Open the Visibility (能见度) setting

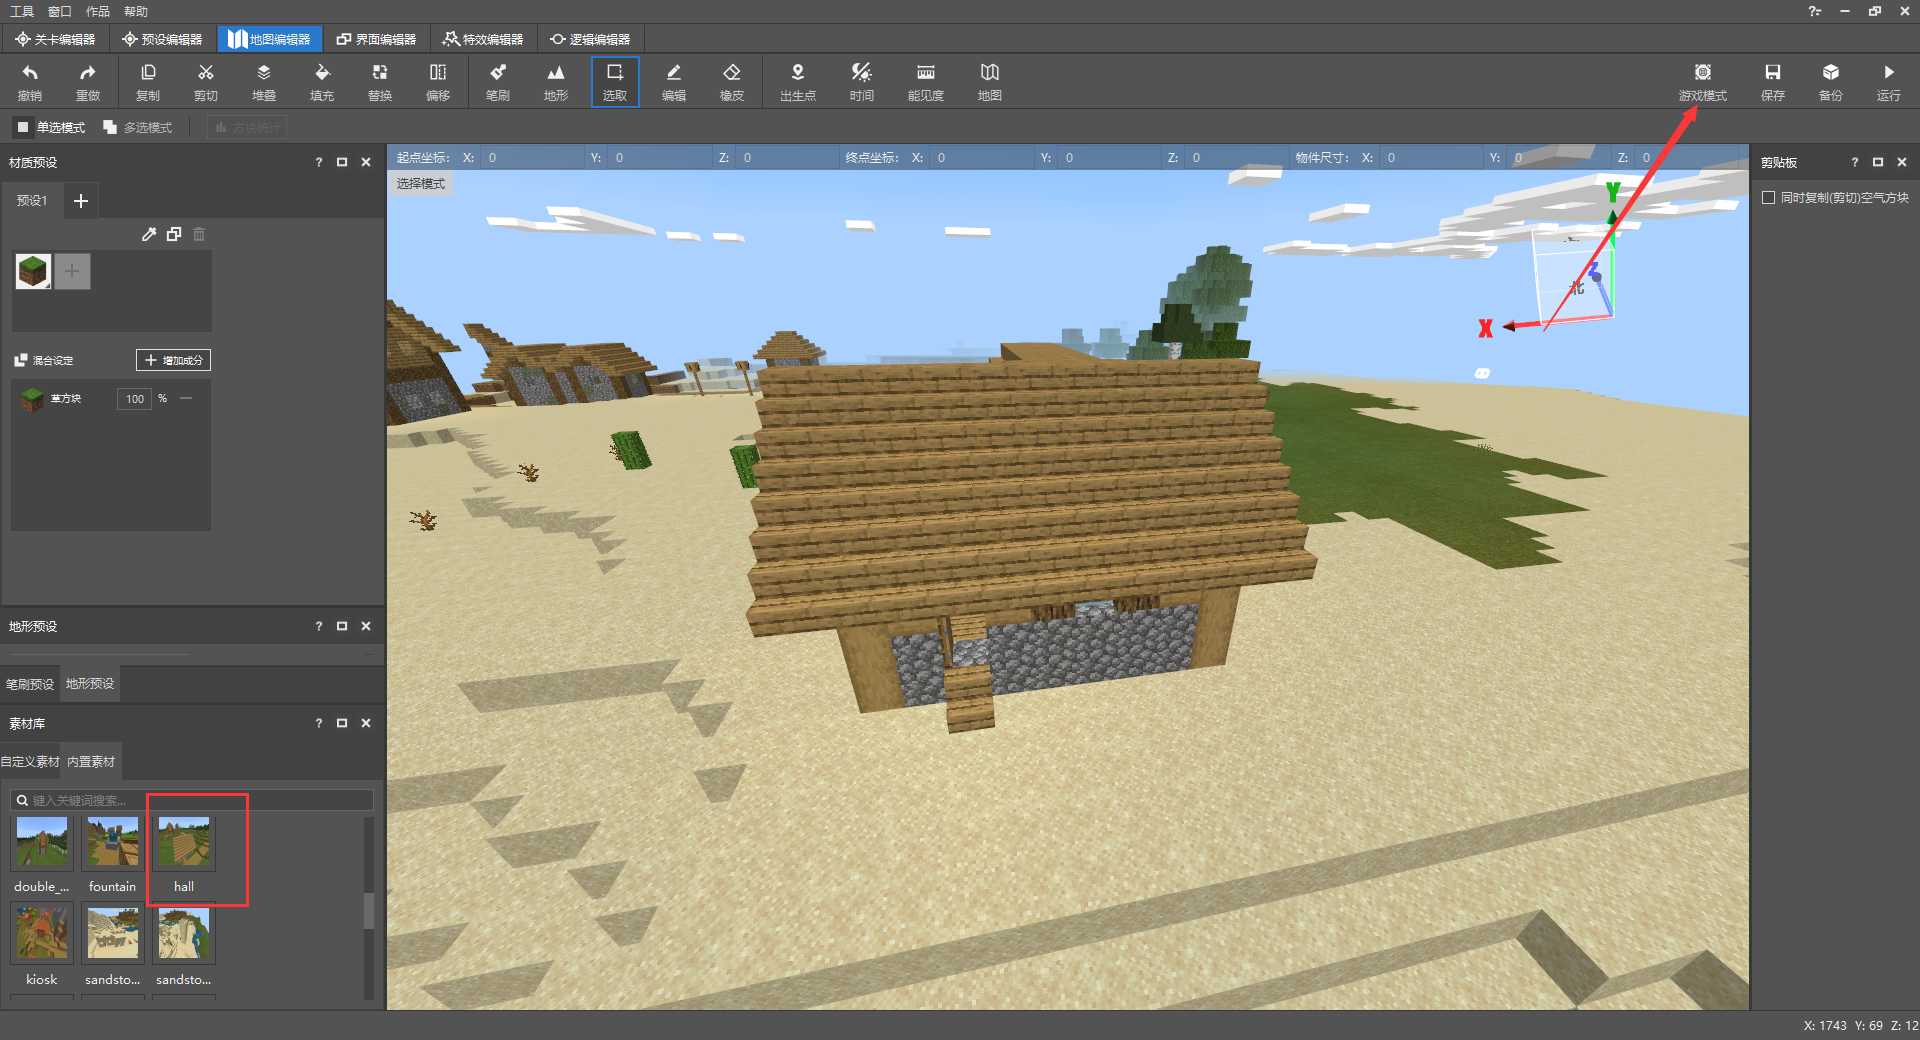click(926, 81)
